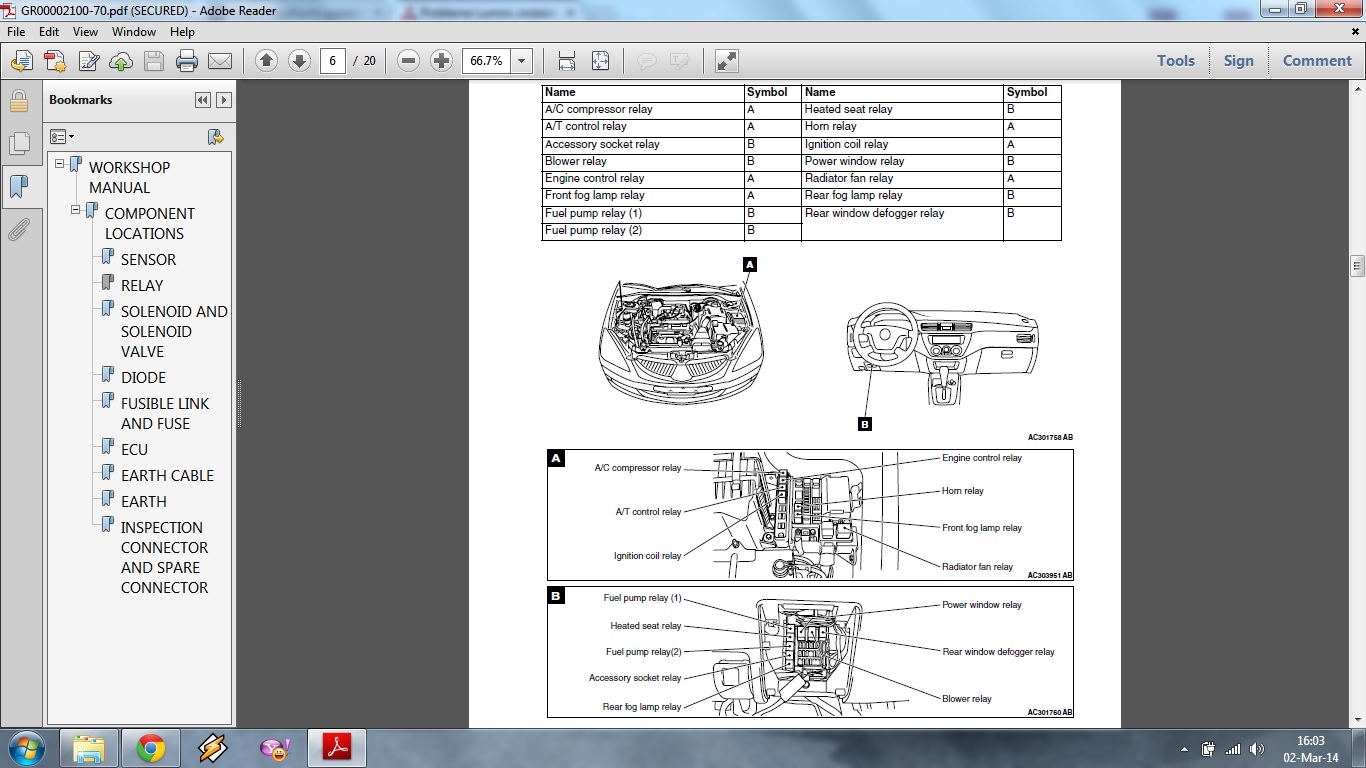Open the Window menu
Image resolution: width=1366 pixels, height=768 pixels.
134,32
